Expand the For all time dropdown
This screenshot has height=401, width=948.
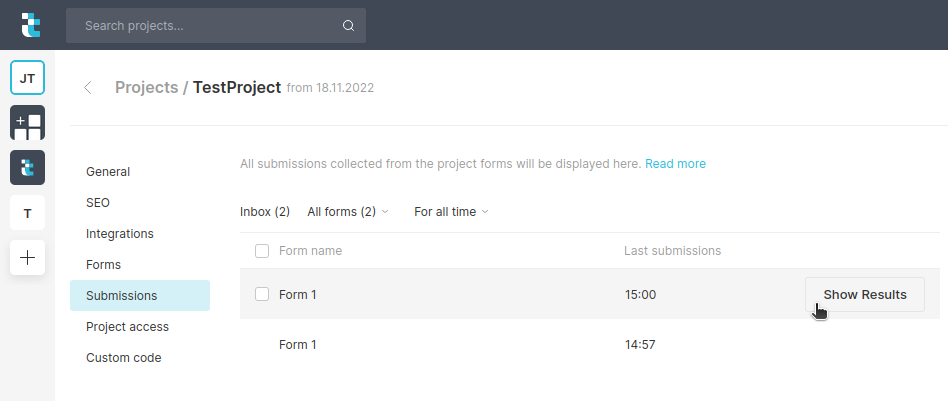pyautogui.click(x=451, y=212)
